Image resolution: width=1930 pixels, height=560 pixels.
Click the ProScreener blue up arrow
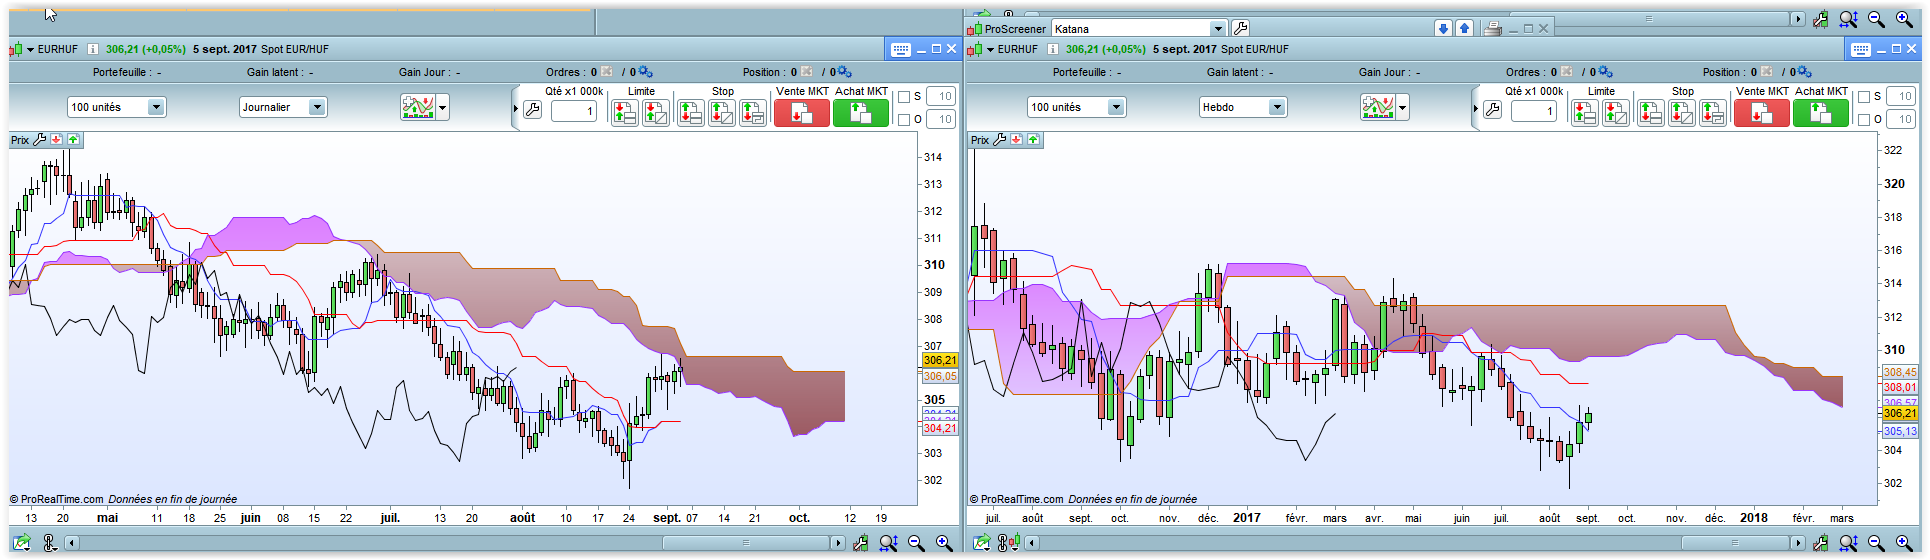[x=1464, y=28]
